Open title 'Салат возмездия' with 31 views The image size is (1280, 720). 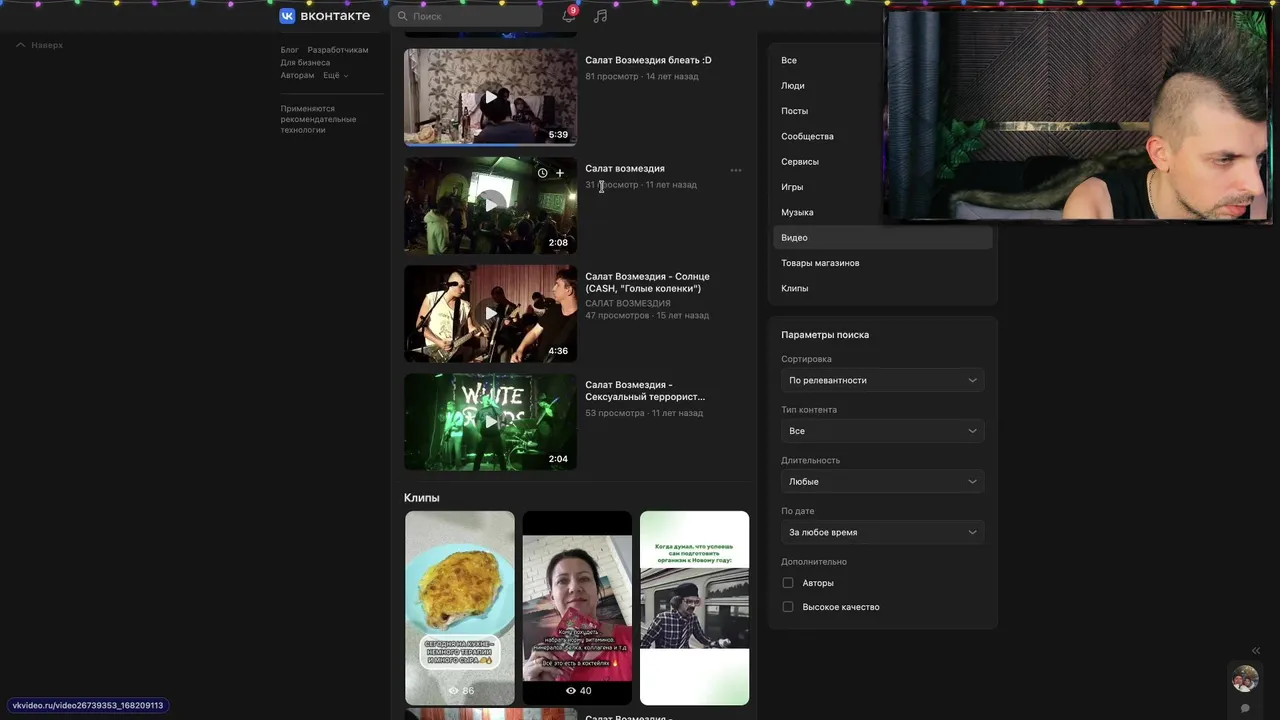coord(625,168)
